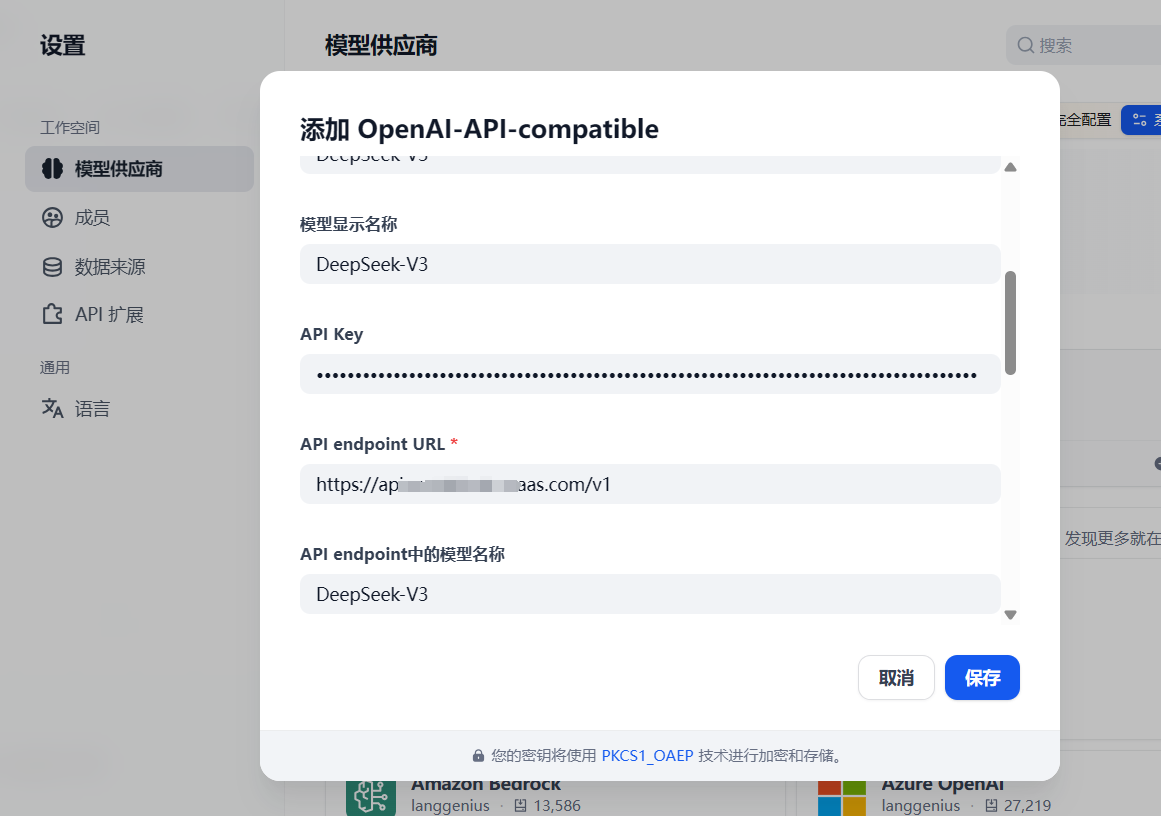This screenshot has height=816, width=1161.
Task: Click the Amazon Bedrock card title
Action: (x=486, y=784)
